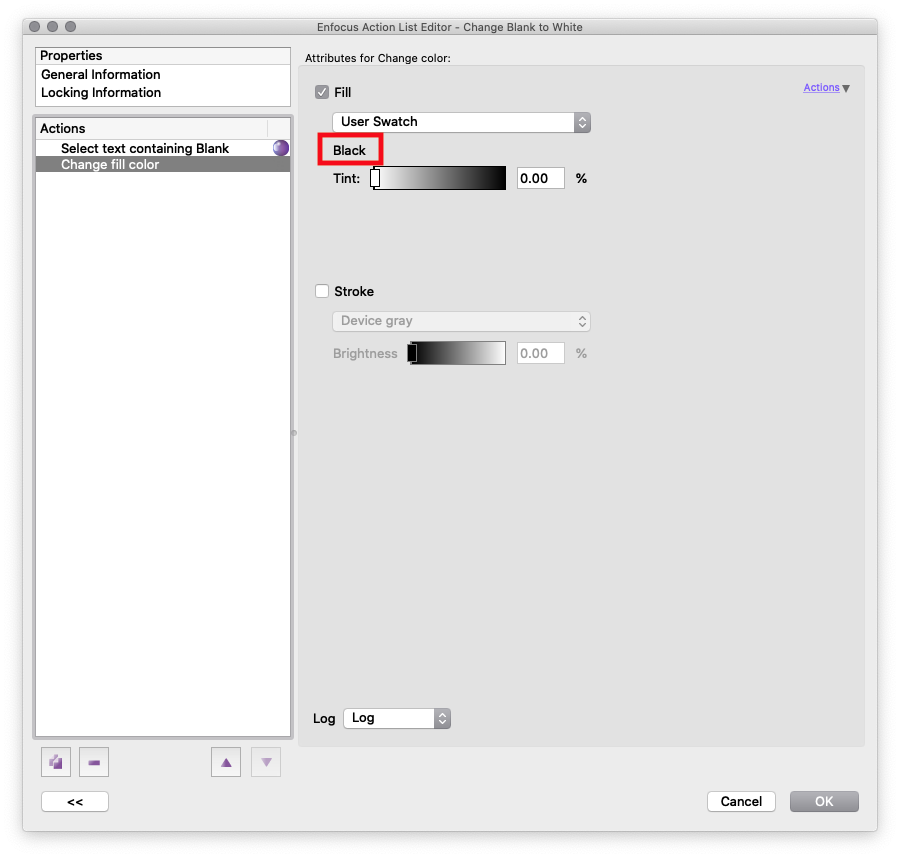Click the remove action minus icon
900x858 pixels.
tap(94, 762)
